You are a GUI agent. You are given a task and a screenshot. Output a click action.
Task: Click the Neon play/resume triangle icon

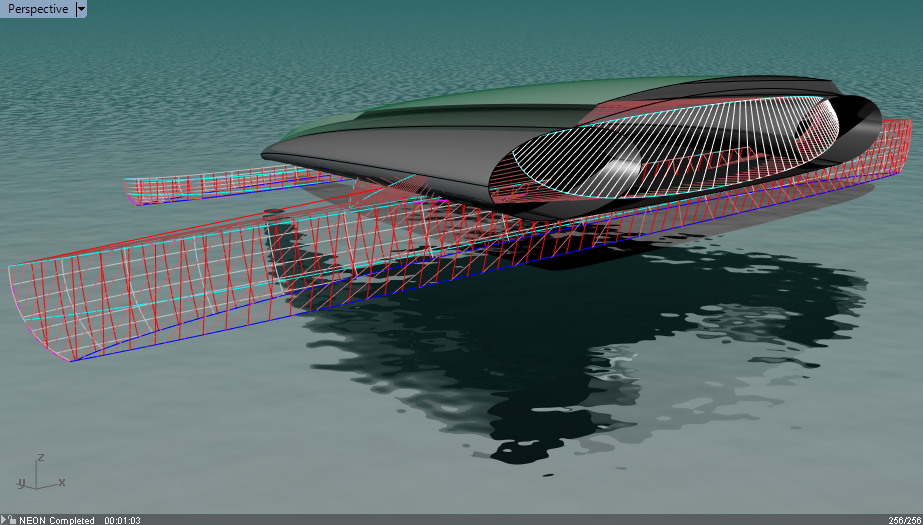tap(4, 520)
